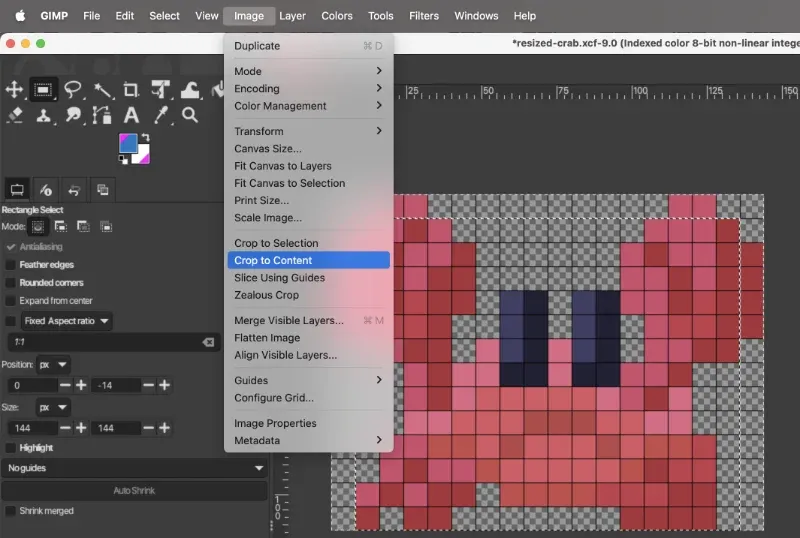Screen dimensions: 800x538
Task: Choose Canvas Size...
Action: (308, 149)
